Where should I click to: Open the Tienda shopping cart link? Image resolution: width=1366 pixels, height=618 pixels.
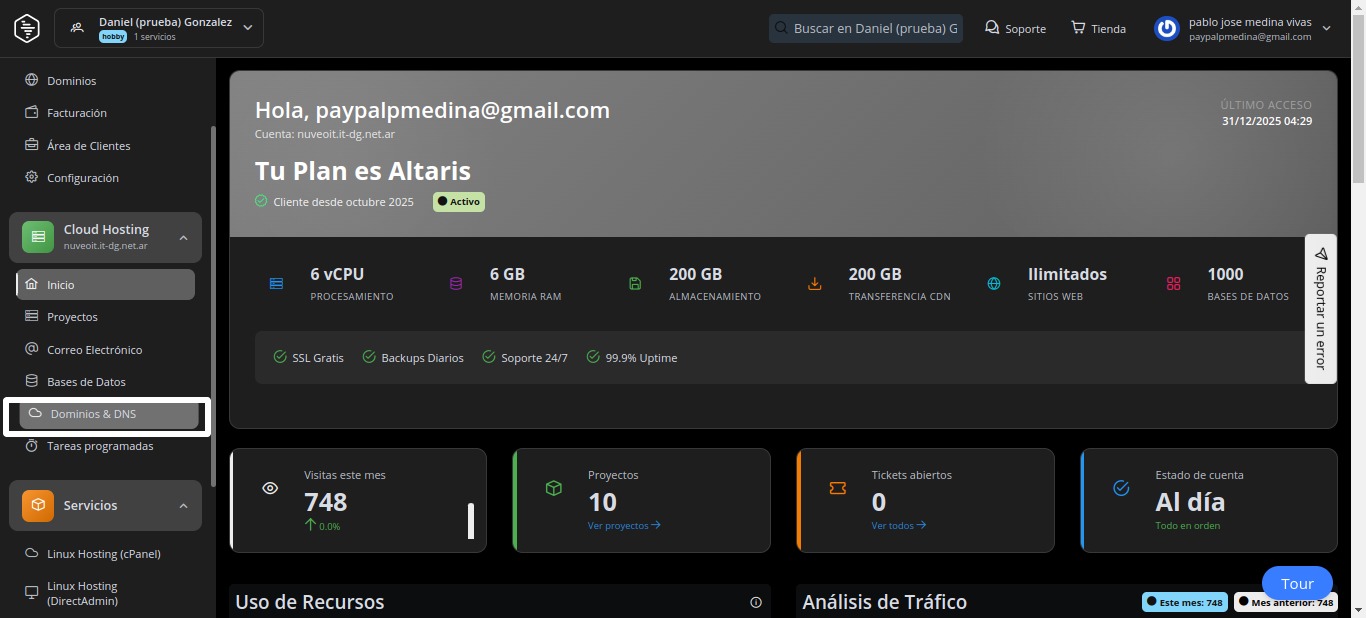coord(1098,28)
